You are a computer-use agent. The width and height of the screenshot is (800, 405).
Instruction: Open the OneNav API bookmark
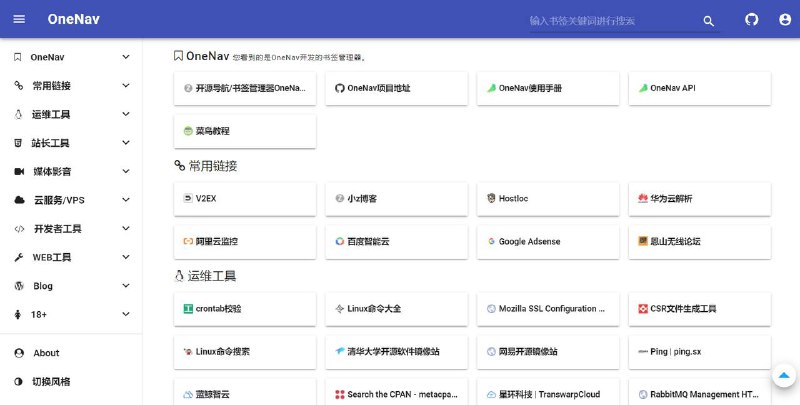coord(699,88)
